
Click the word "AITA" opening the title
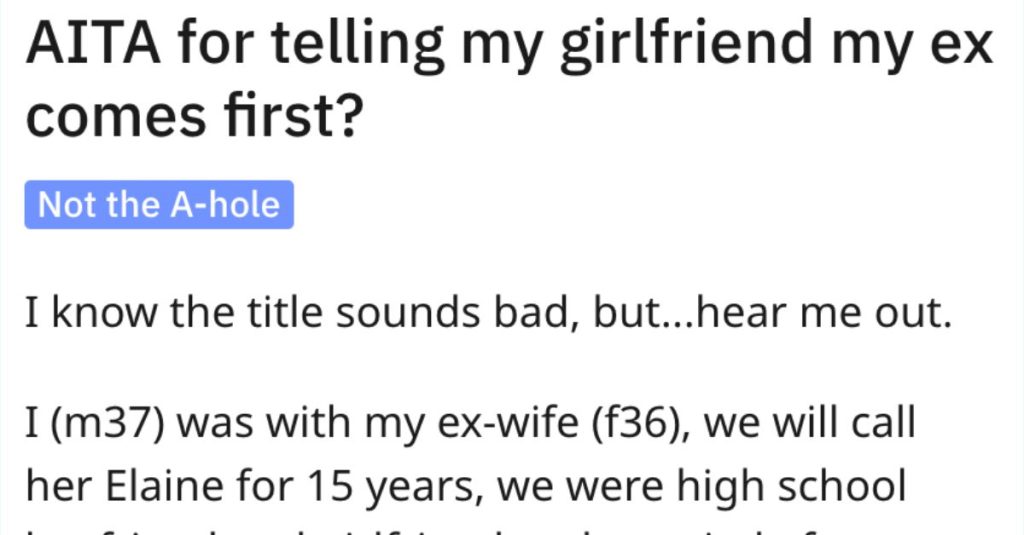tap(93, 44)
